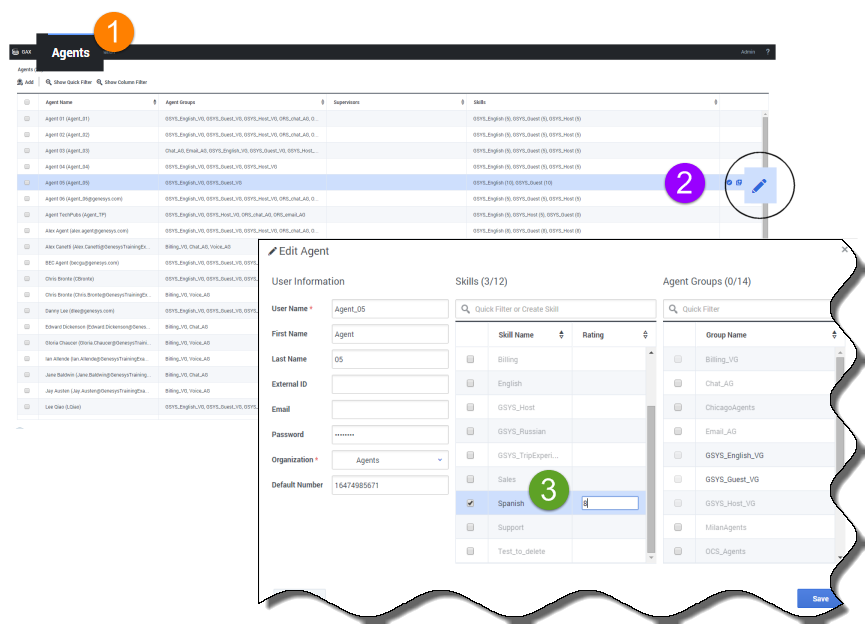
Task: Click the sort arrows beside Skill Name
Action: (x=561, y=335)
